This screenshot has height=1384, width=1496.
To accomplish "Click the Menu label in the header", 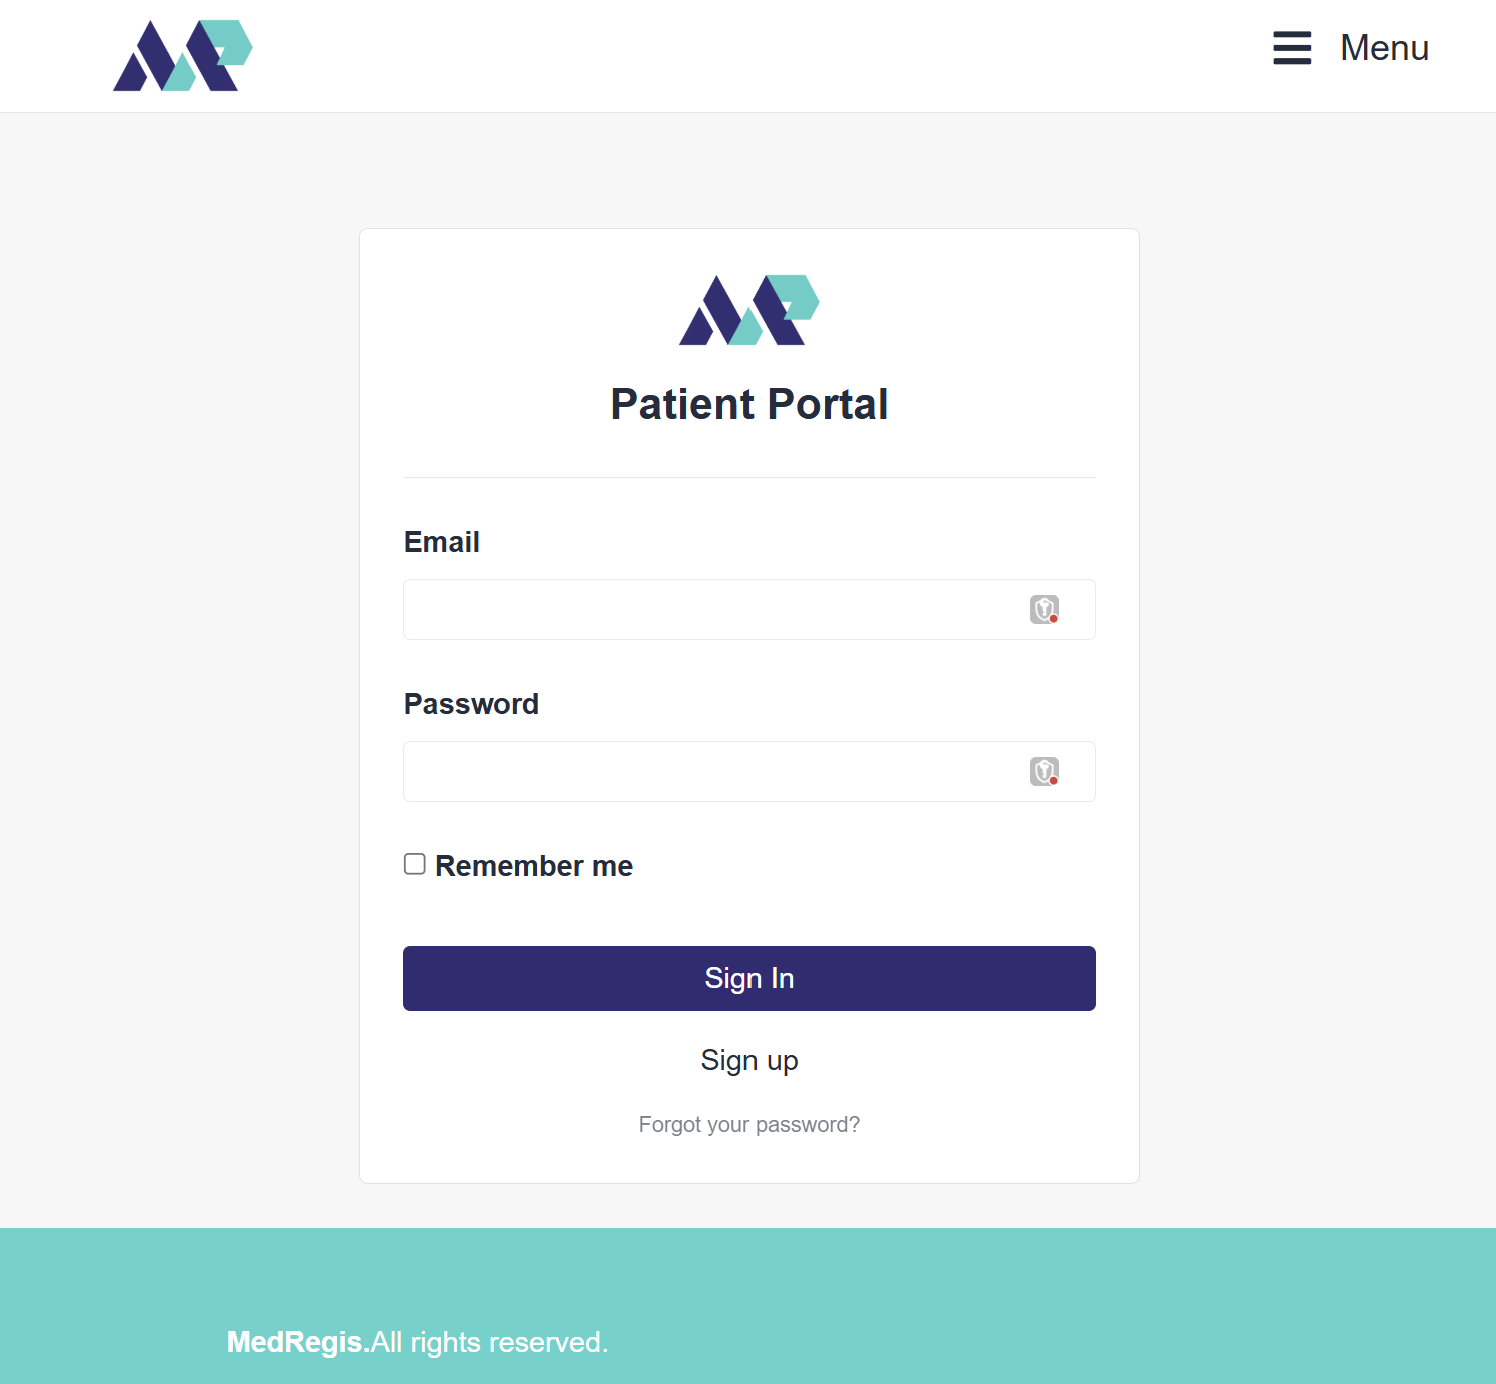I will 1384,48.
